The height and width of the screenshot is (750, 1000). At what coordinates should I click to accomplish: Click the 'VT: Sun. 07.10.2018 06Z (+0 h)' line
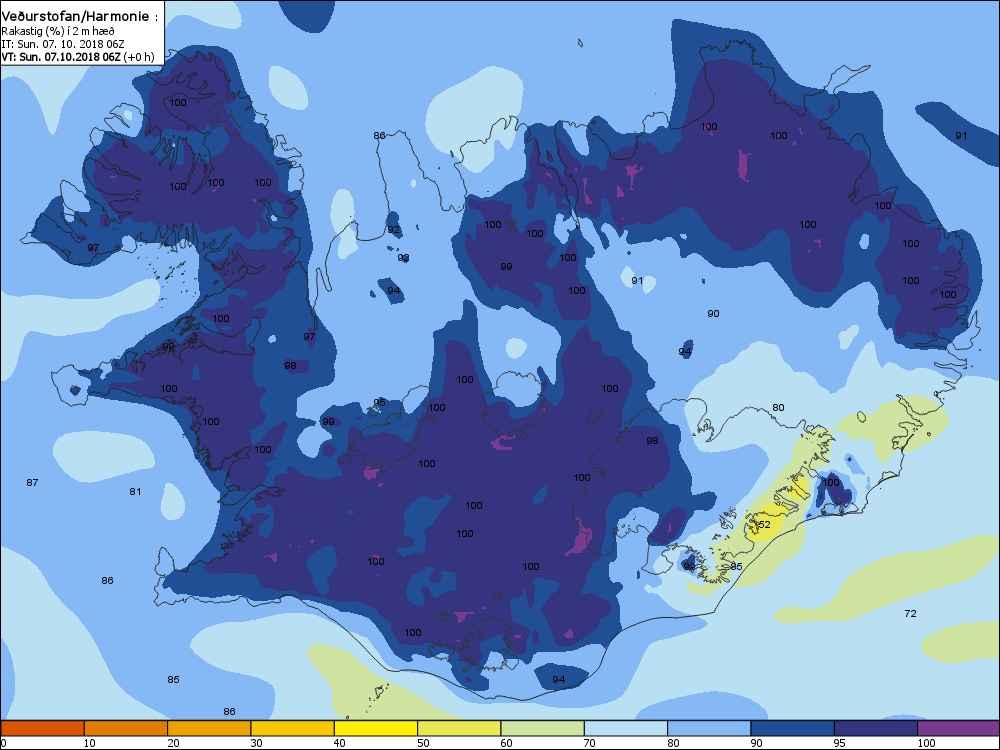78,57
